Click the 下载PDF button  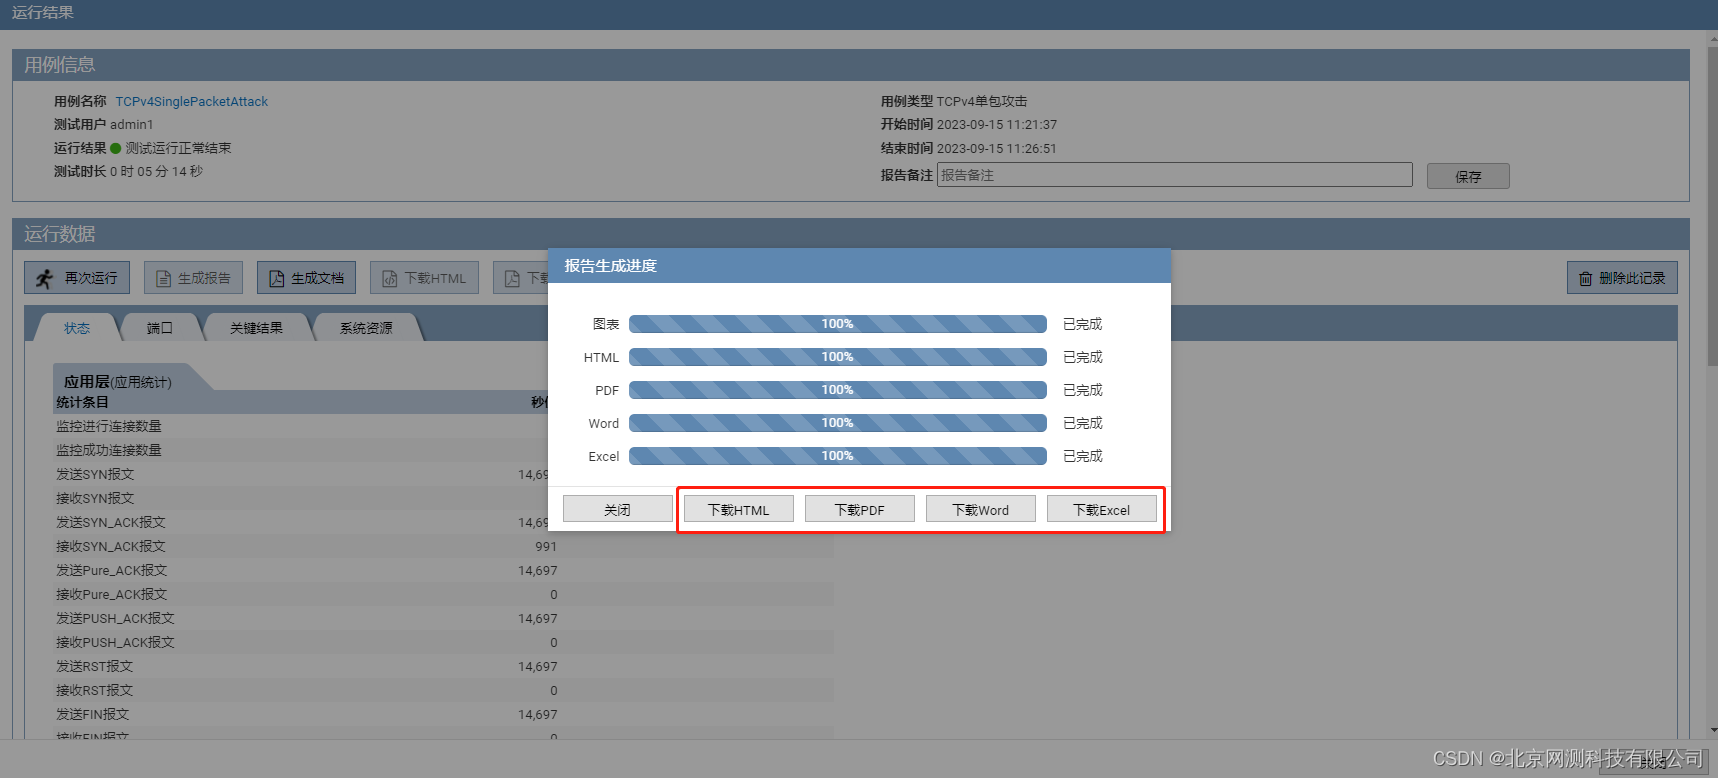click(859, 509)
